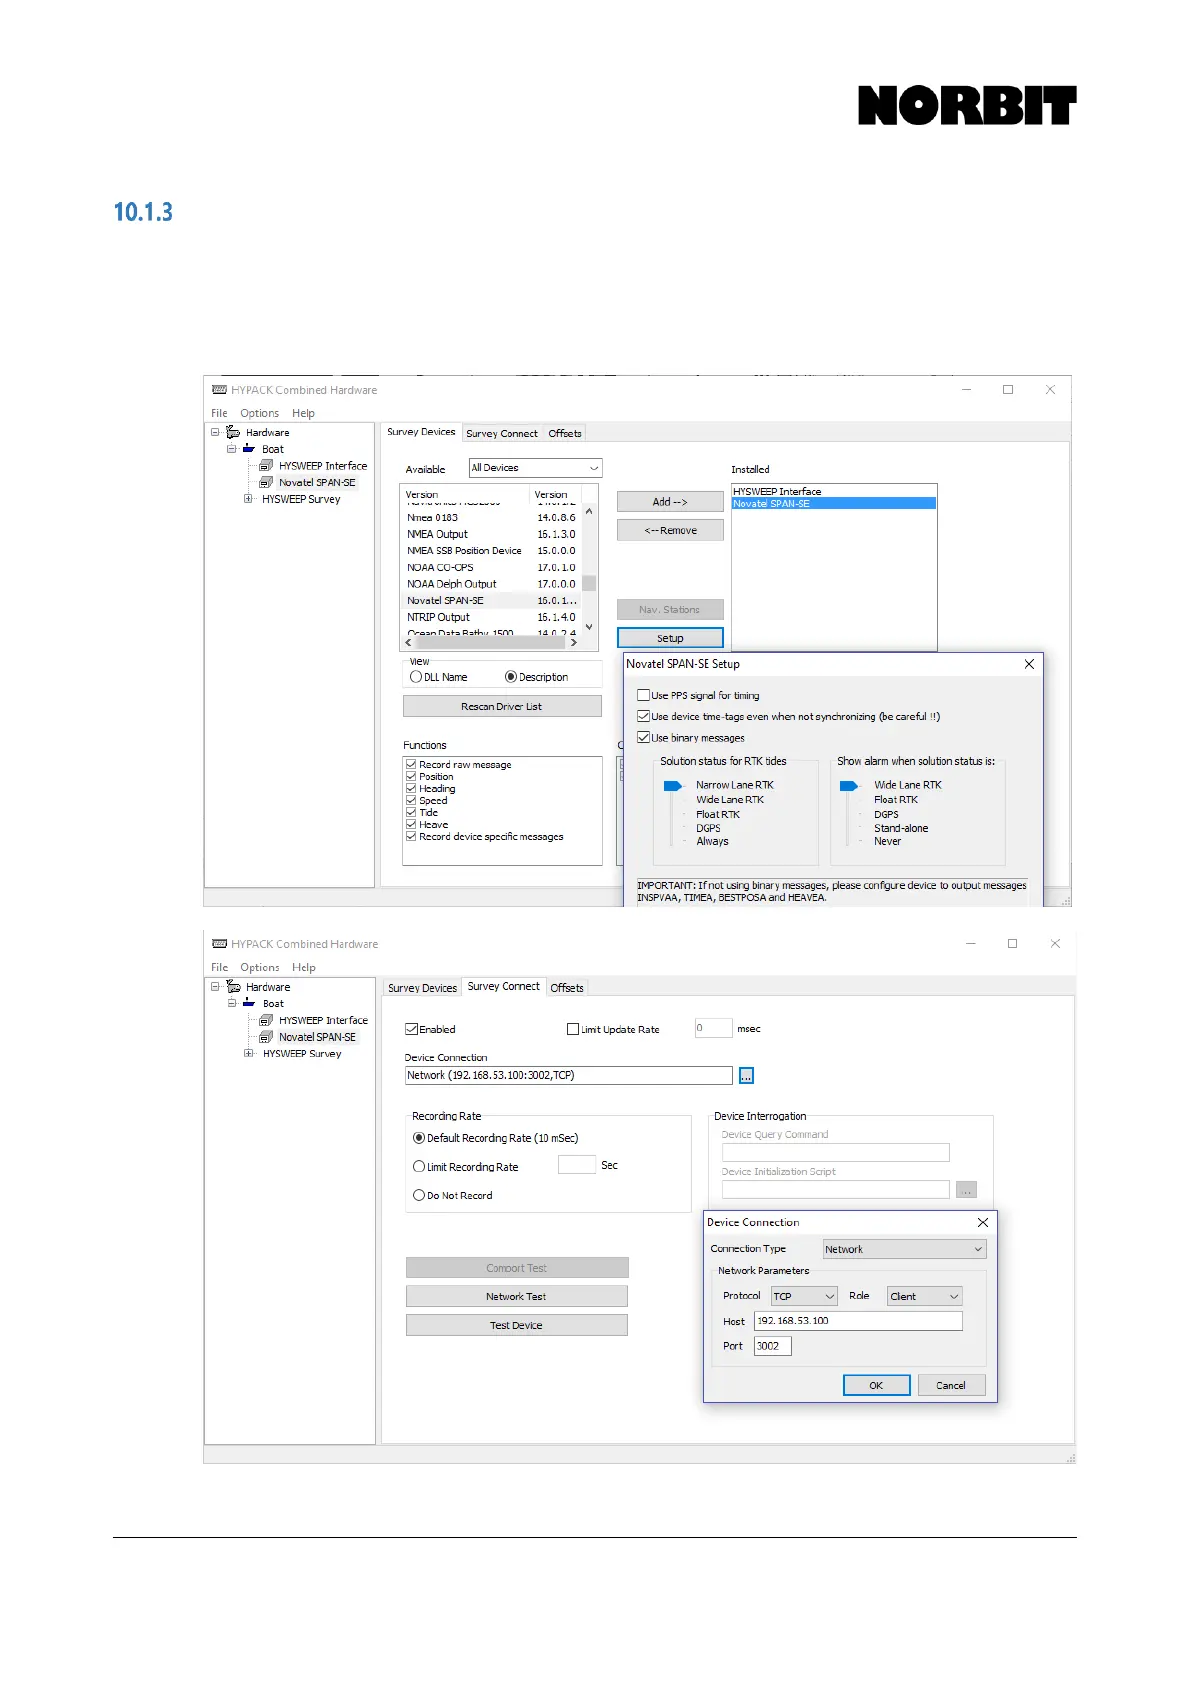This screenshot has width=1191, height=1683.
Task: Open File menu in upper HYPACK window
Action: (219, 413)
